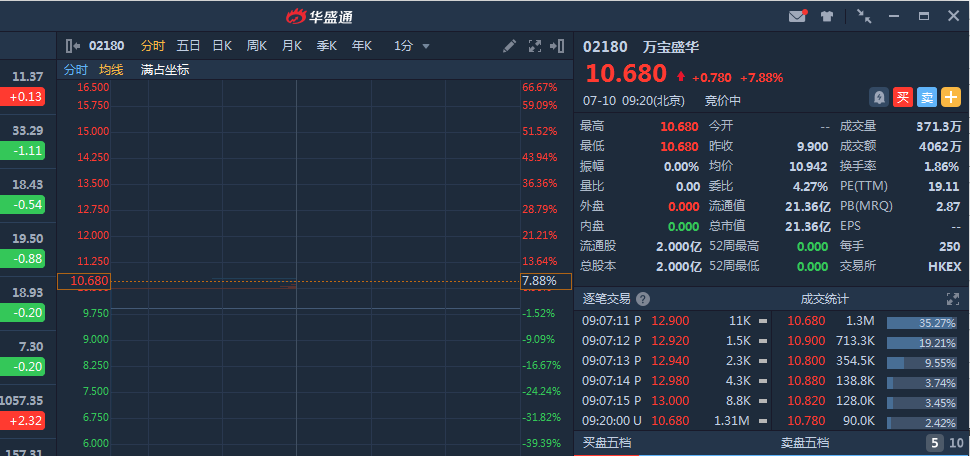Switch to the 月K chart tab
Viewport: 970px width, 456px height.
click(292, 46)
